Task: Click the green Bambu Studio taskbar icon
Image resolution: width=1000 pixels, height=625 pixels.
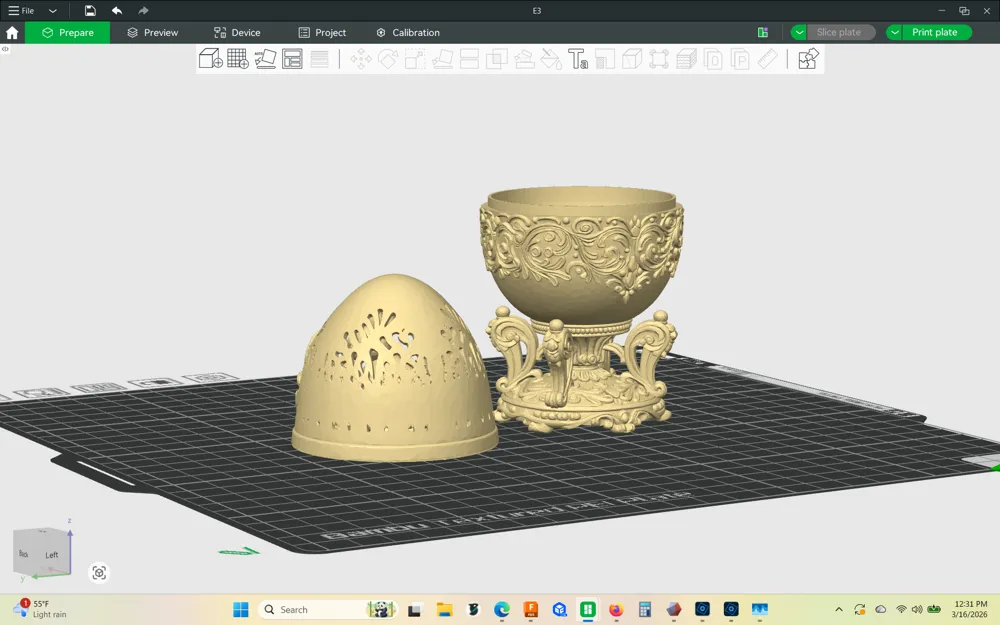Action: [x=587, y=610]
